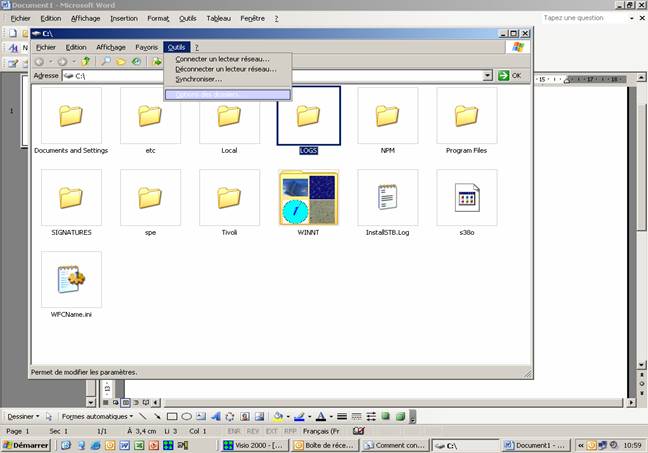The width and height of the screenshot is (648, 453).
Task: Toggle EXT extend selection indicator
Action: (x=272, y=431)
